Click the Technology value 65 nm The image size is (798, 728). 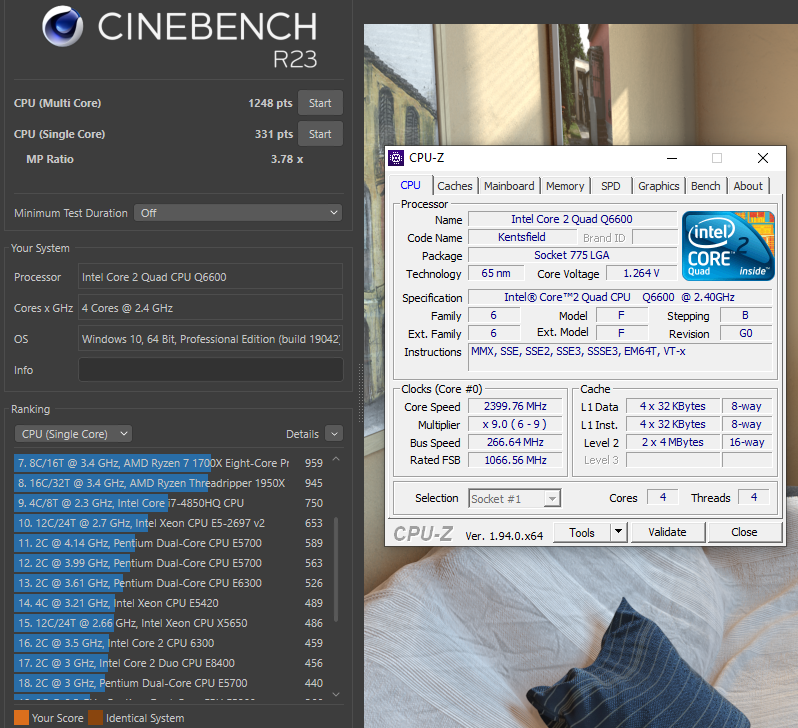(x=496, y=273)
